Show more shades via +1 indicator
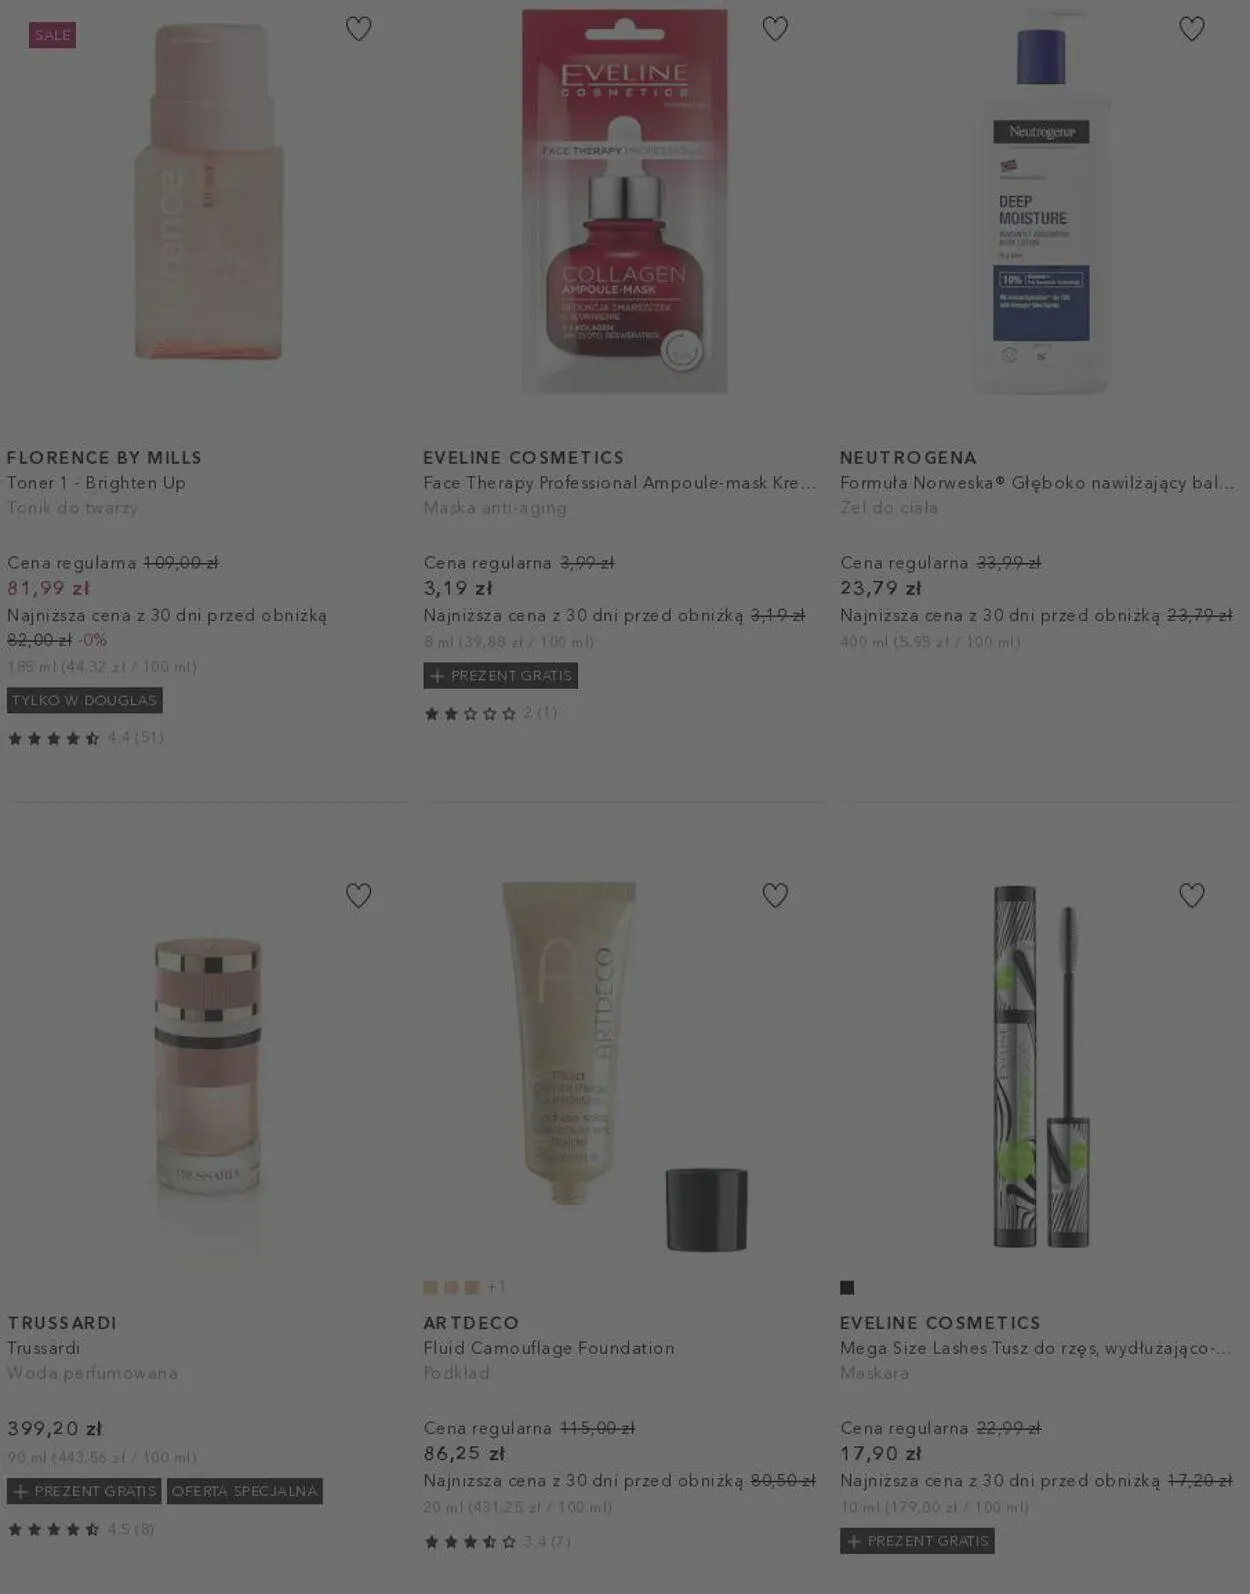Viewport: 1250px width, 1594px height. coord(496,1287)
